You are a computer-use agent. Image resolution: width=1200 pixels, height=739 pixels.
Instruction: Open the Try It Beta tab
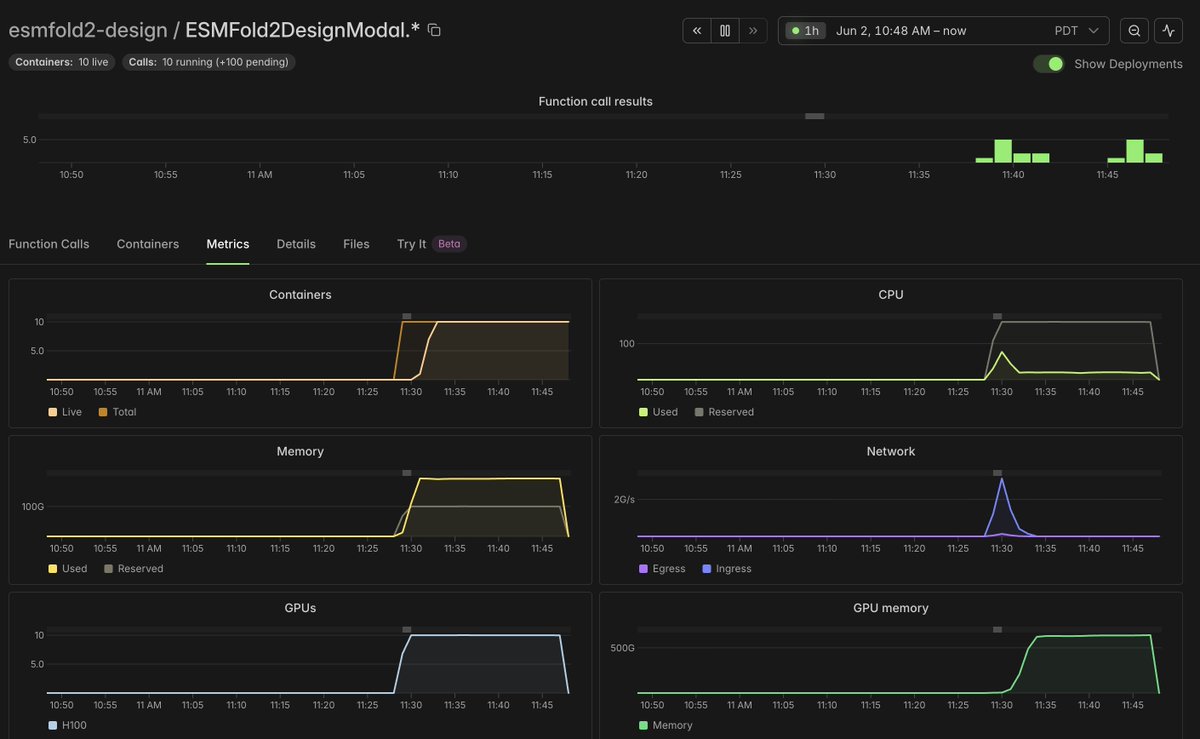pos(432,244)
